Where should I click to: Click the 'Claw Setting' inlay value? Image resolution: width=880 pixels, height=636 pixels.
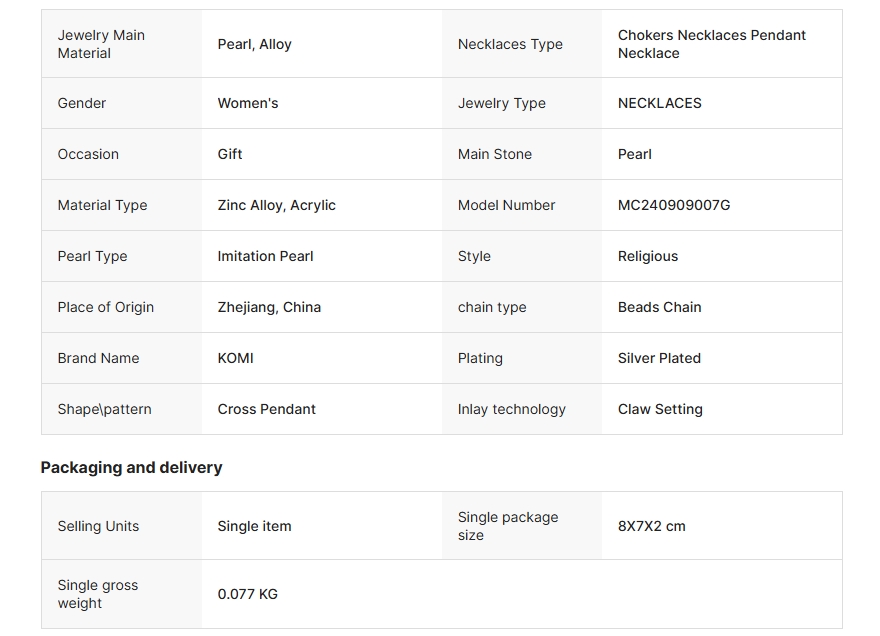coord(660,409)
